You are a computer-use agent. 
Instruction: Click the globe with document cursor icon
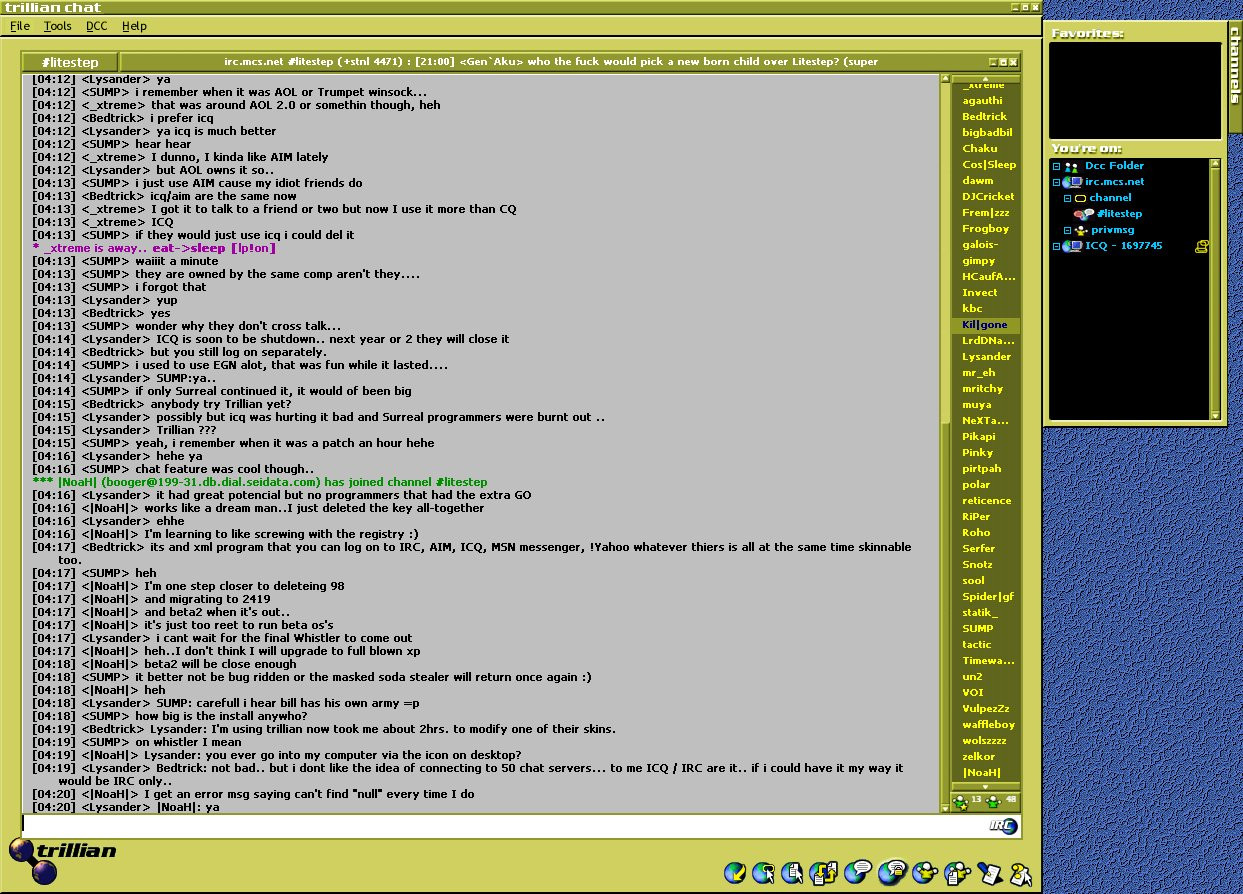[794, 873]
